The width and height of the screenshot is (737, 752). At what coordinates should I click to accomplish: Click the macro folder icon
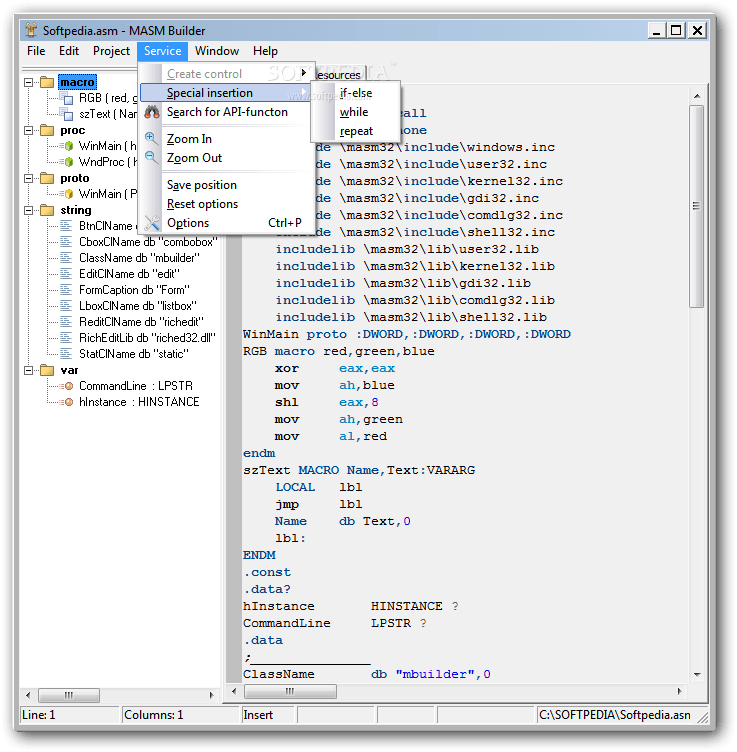pyautogui.click(x=47, y=82)
